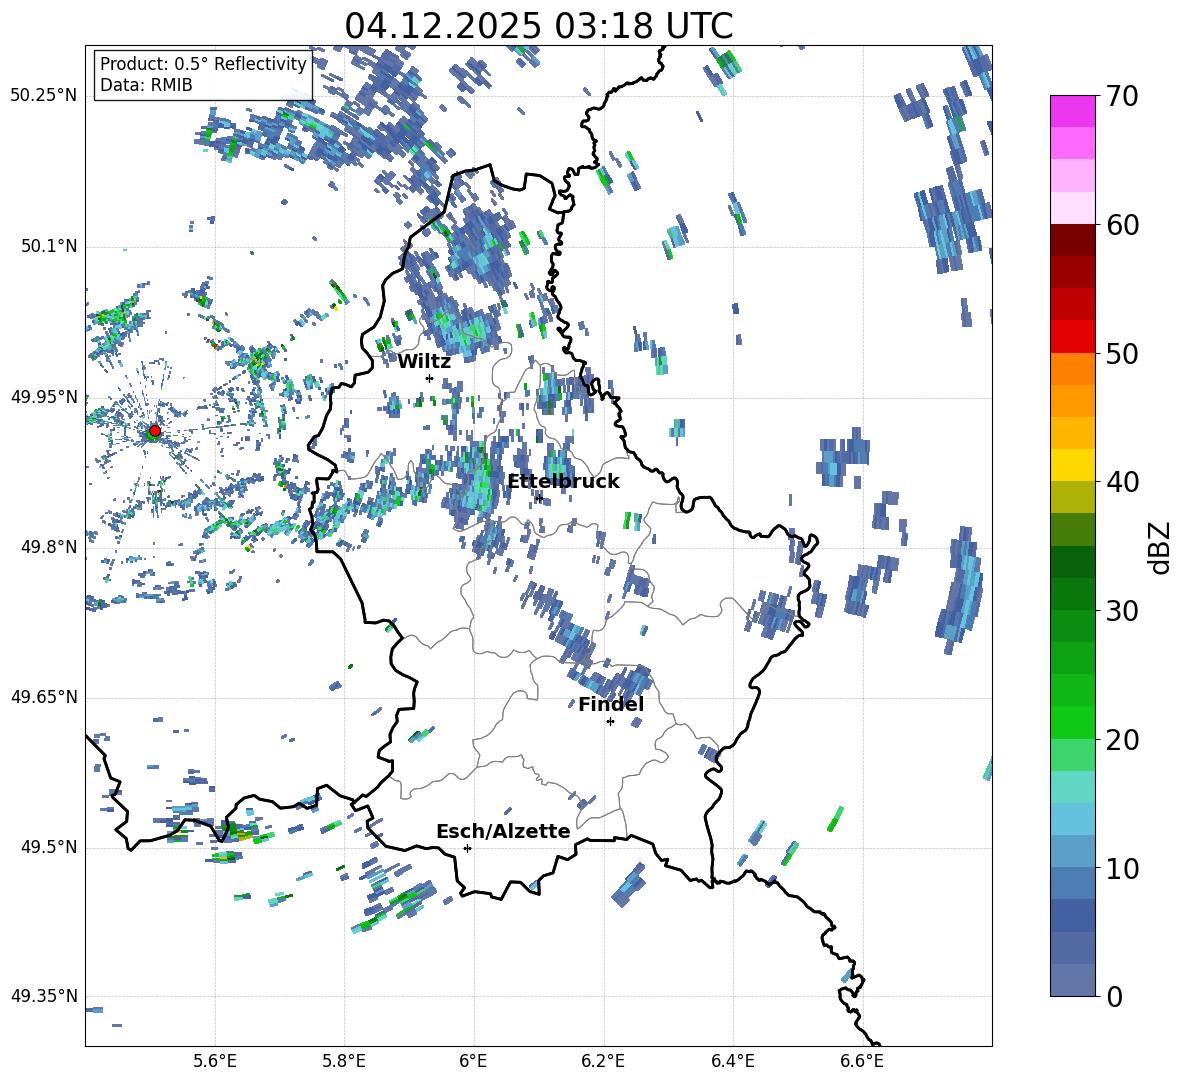1184x1081 pixels.
Task: Click the 30 colorbar tick label
Action: [1122, 611]
